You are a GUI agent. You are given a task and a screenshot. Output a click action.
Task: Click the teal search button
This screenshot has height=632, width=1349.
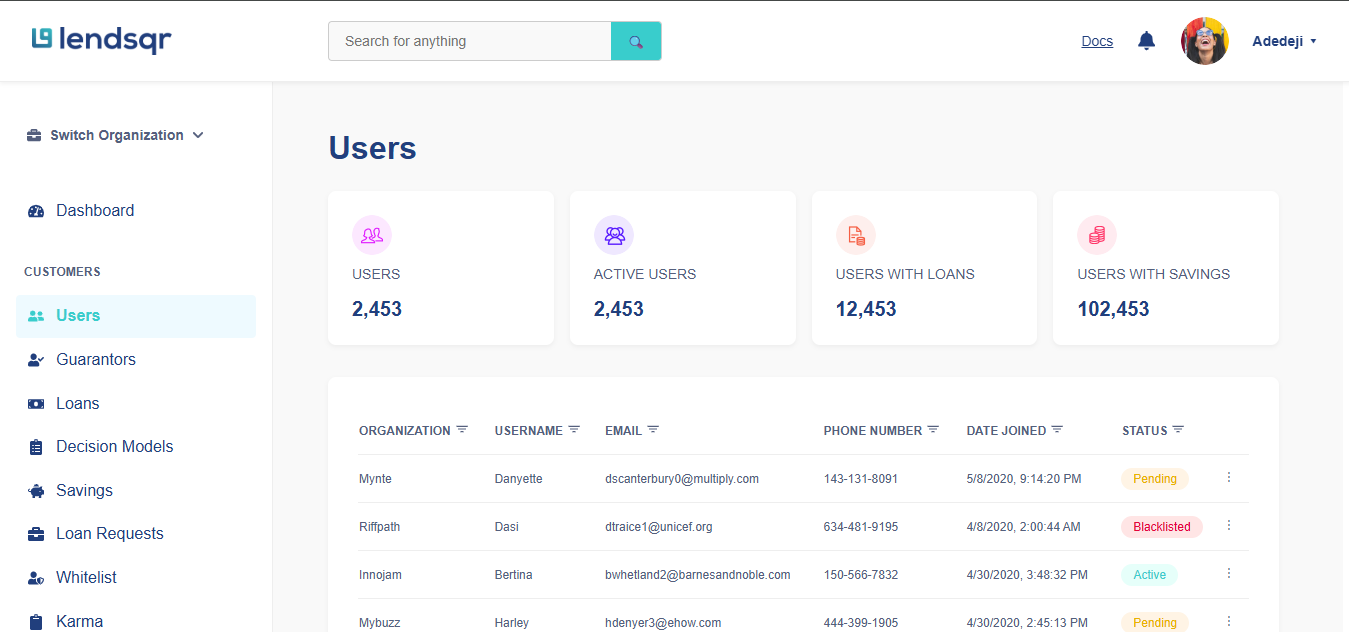636,41
